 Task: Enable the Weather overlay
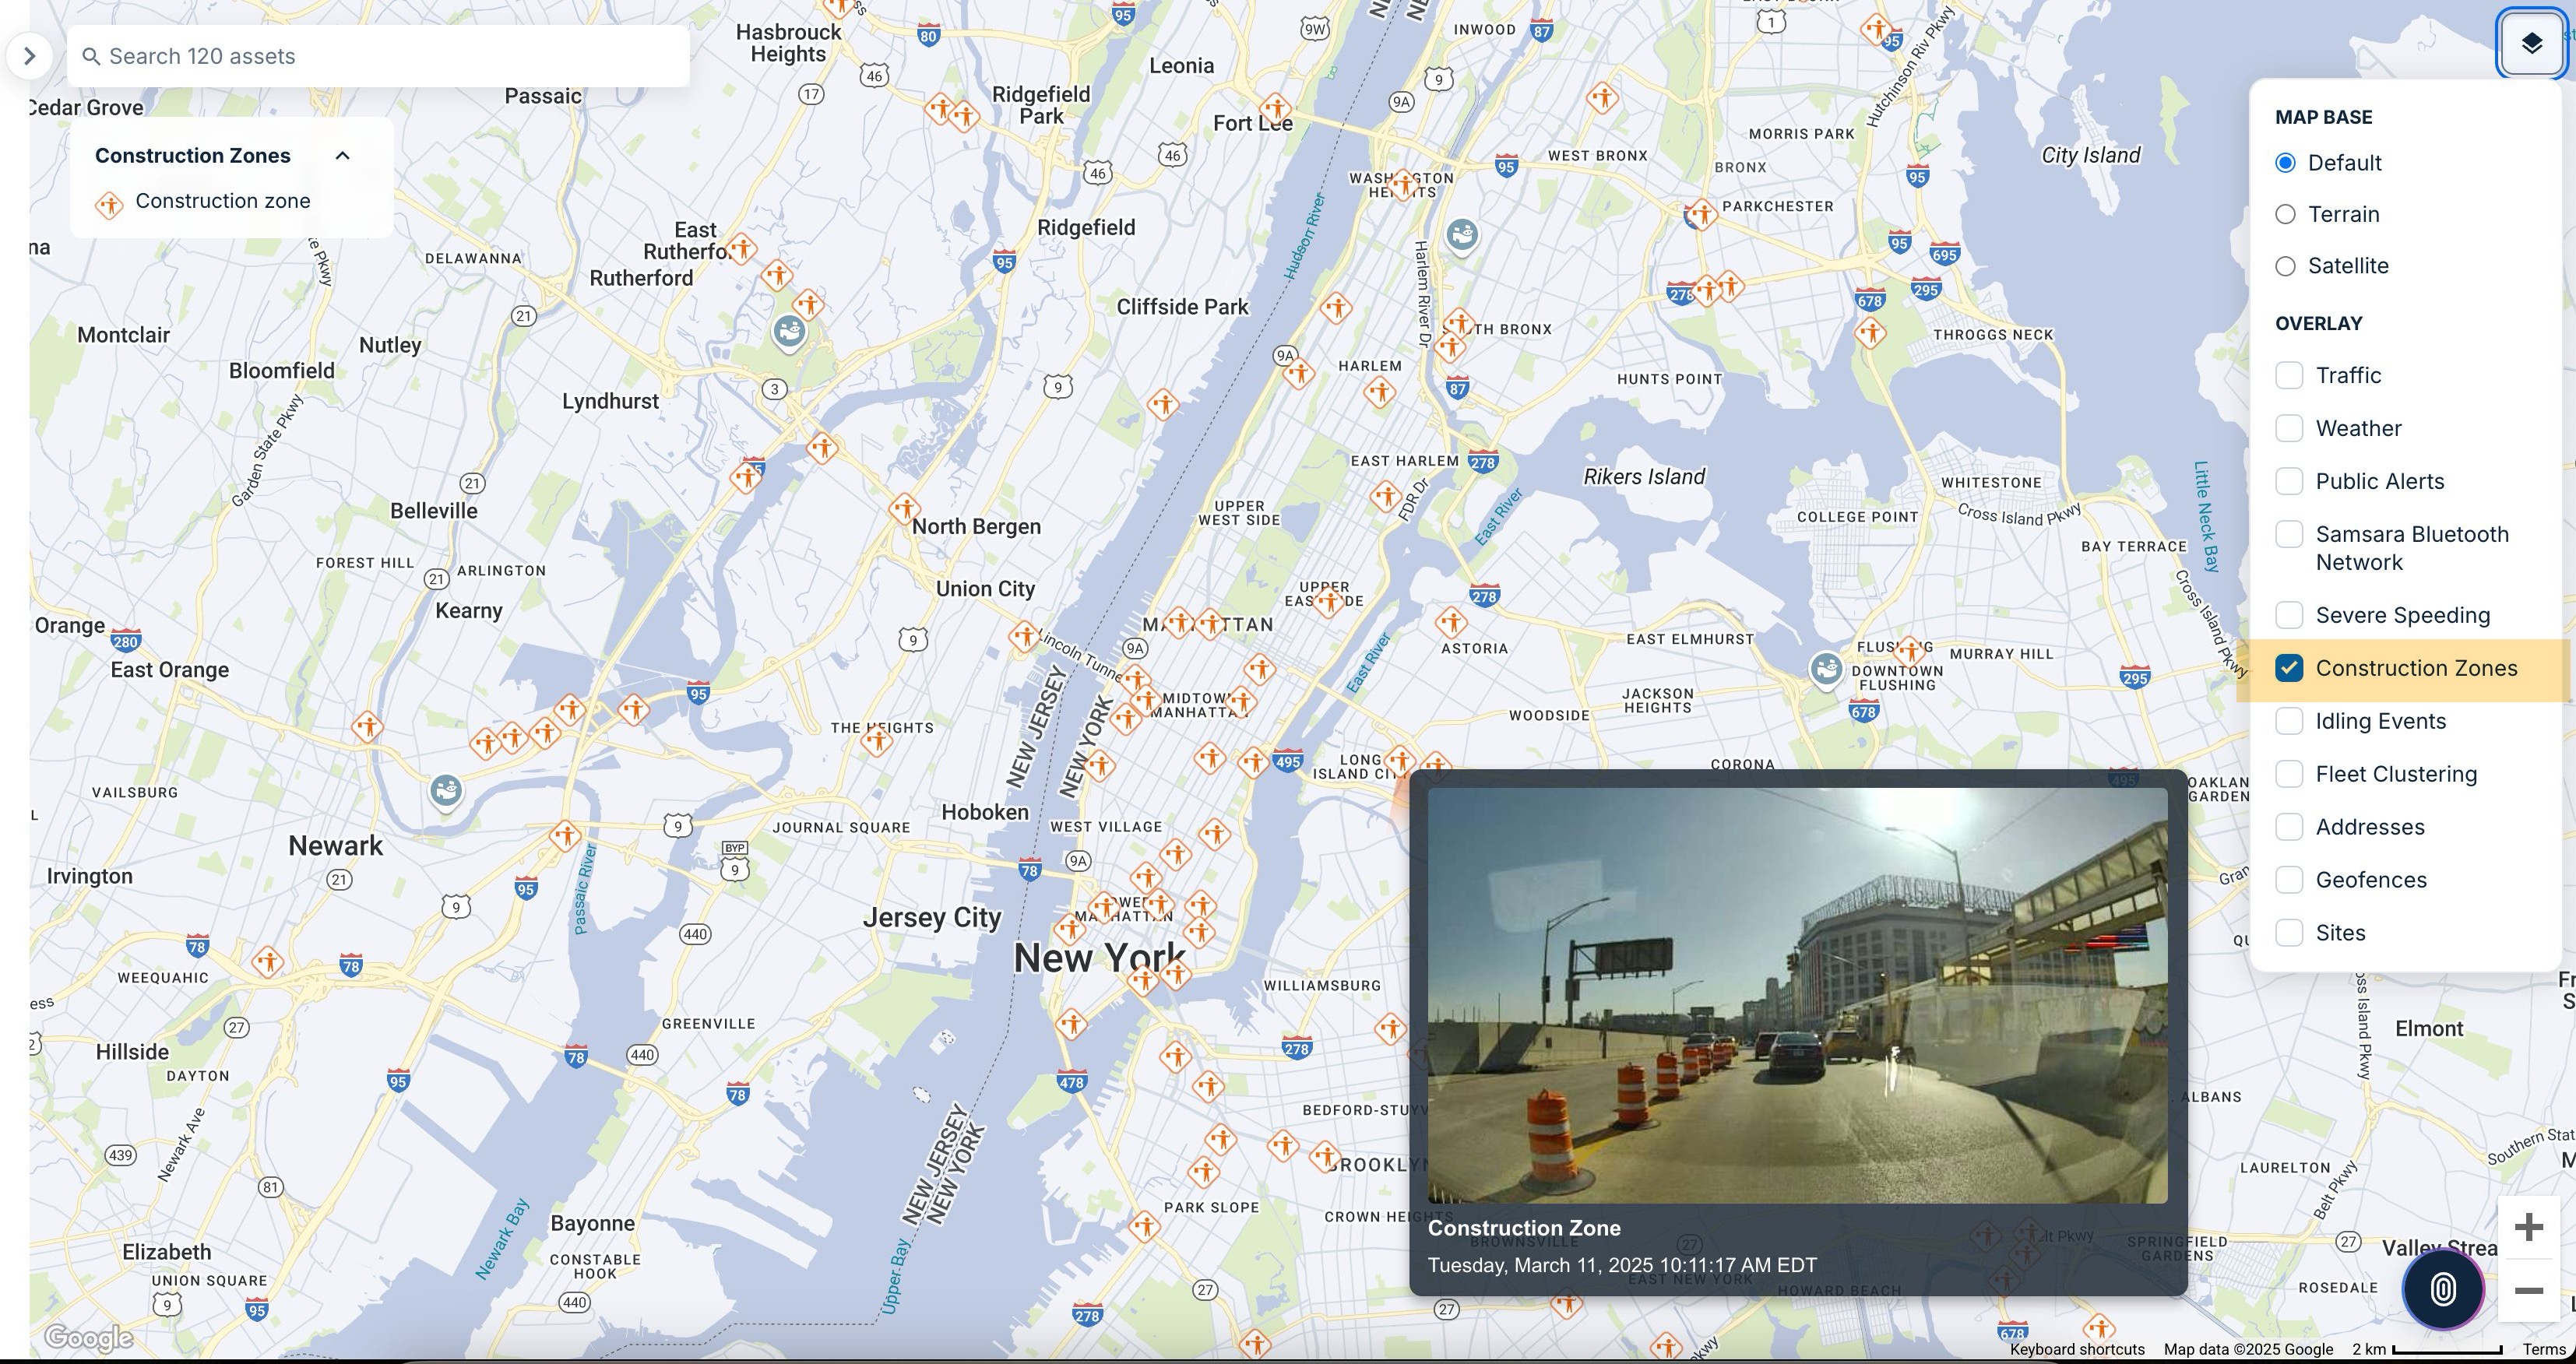2289,428
